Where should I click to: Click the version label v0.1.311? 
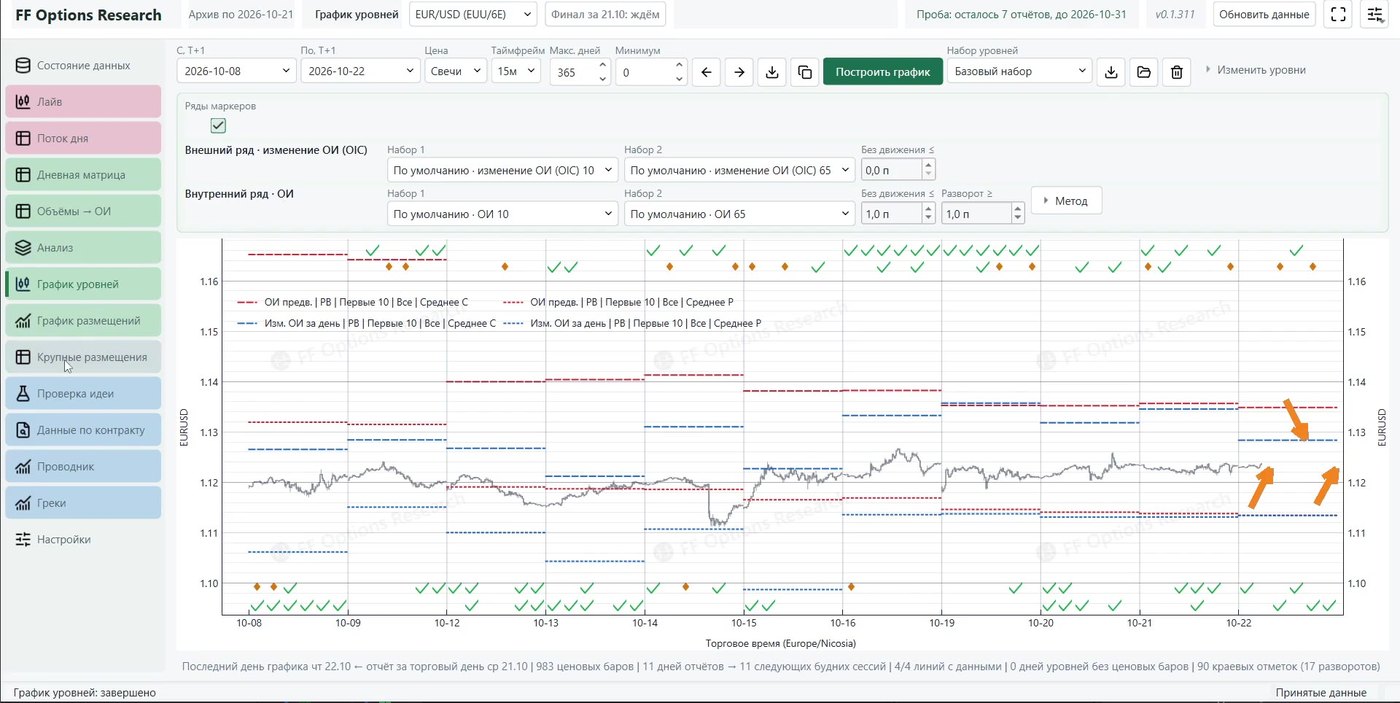click(1177, 15)
